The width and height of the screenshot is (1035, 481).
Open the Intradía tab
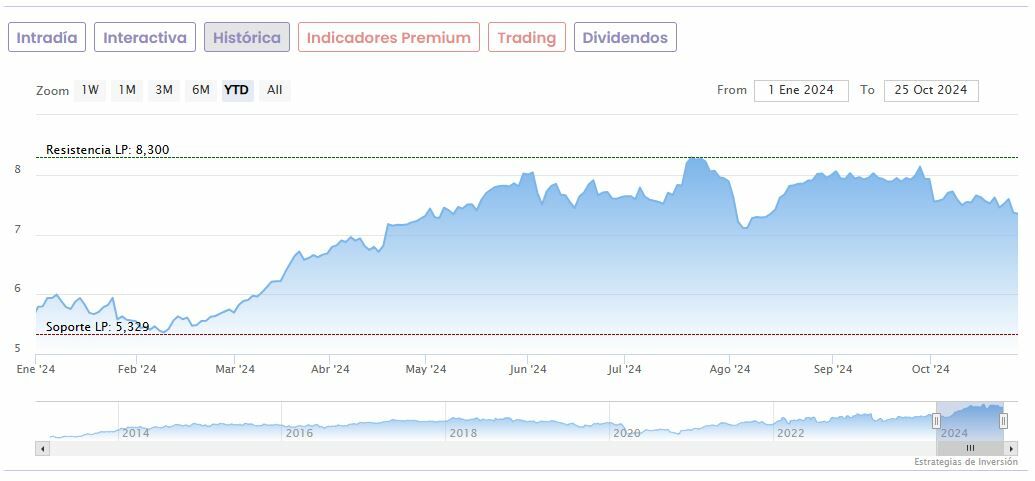pos(47,38)
